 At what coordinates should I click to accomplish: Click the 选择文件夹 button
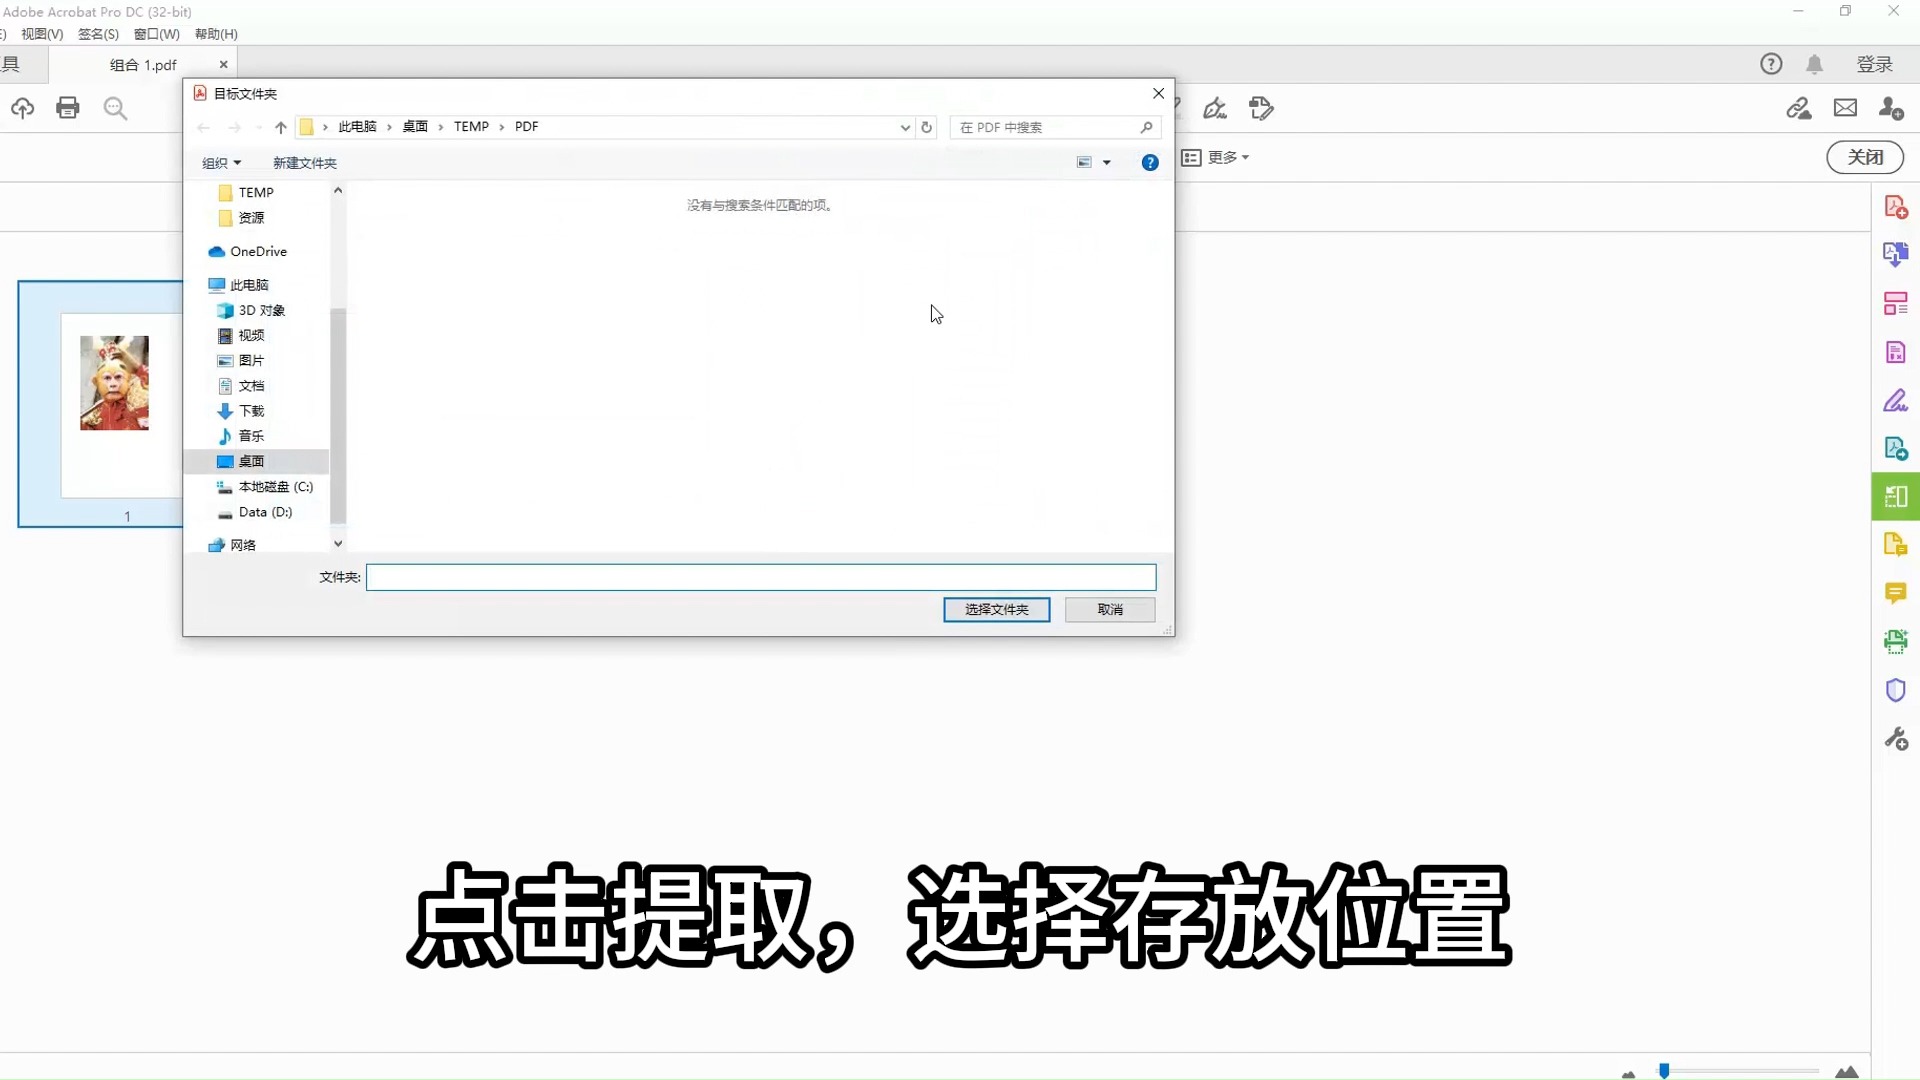996,610
